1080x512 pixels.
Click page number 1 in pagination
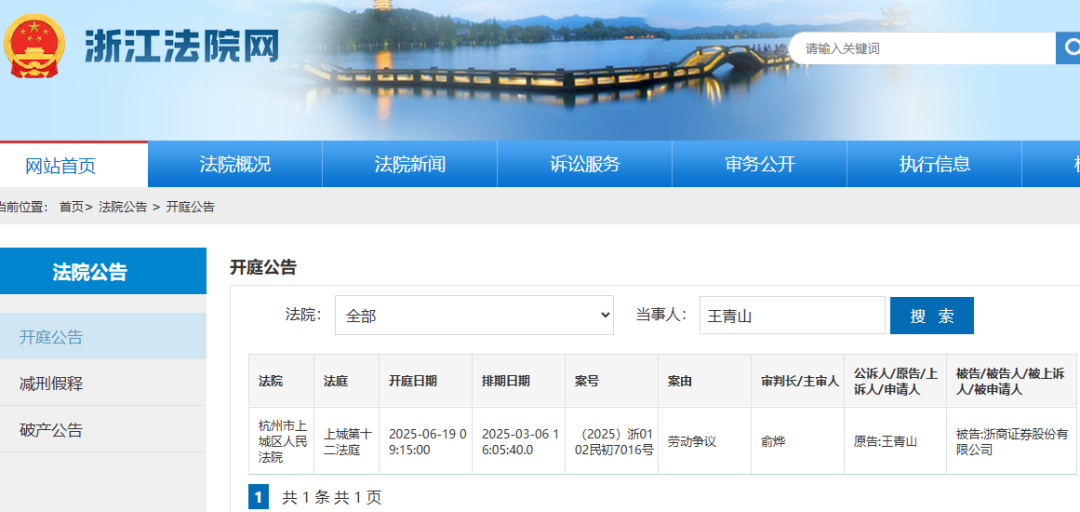pyautogui.click(x=258, y=496)
